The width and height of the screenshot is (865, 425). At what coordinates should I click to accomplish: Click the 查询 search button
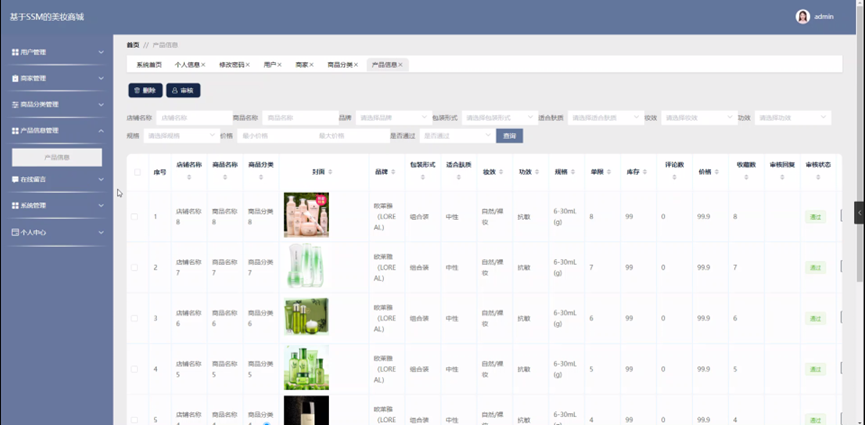coord(509,136)
